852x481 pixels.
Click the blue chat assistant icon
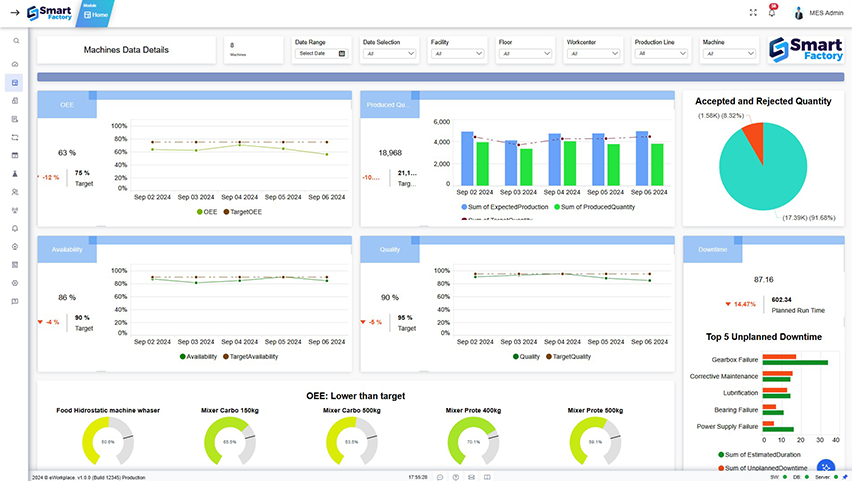[826, 467]
